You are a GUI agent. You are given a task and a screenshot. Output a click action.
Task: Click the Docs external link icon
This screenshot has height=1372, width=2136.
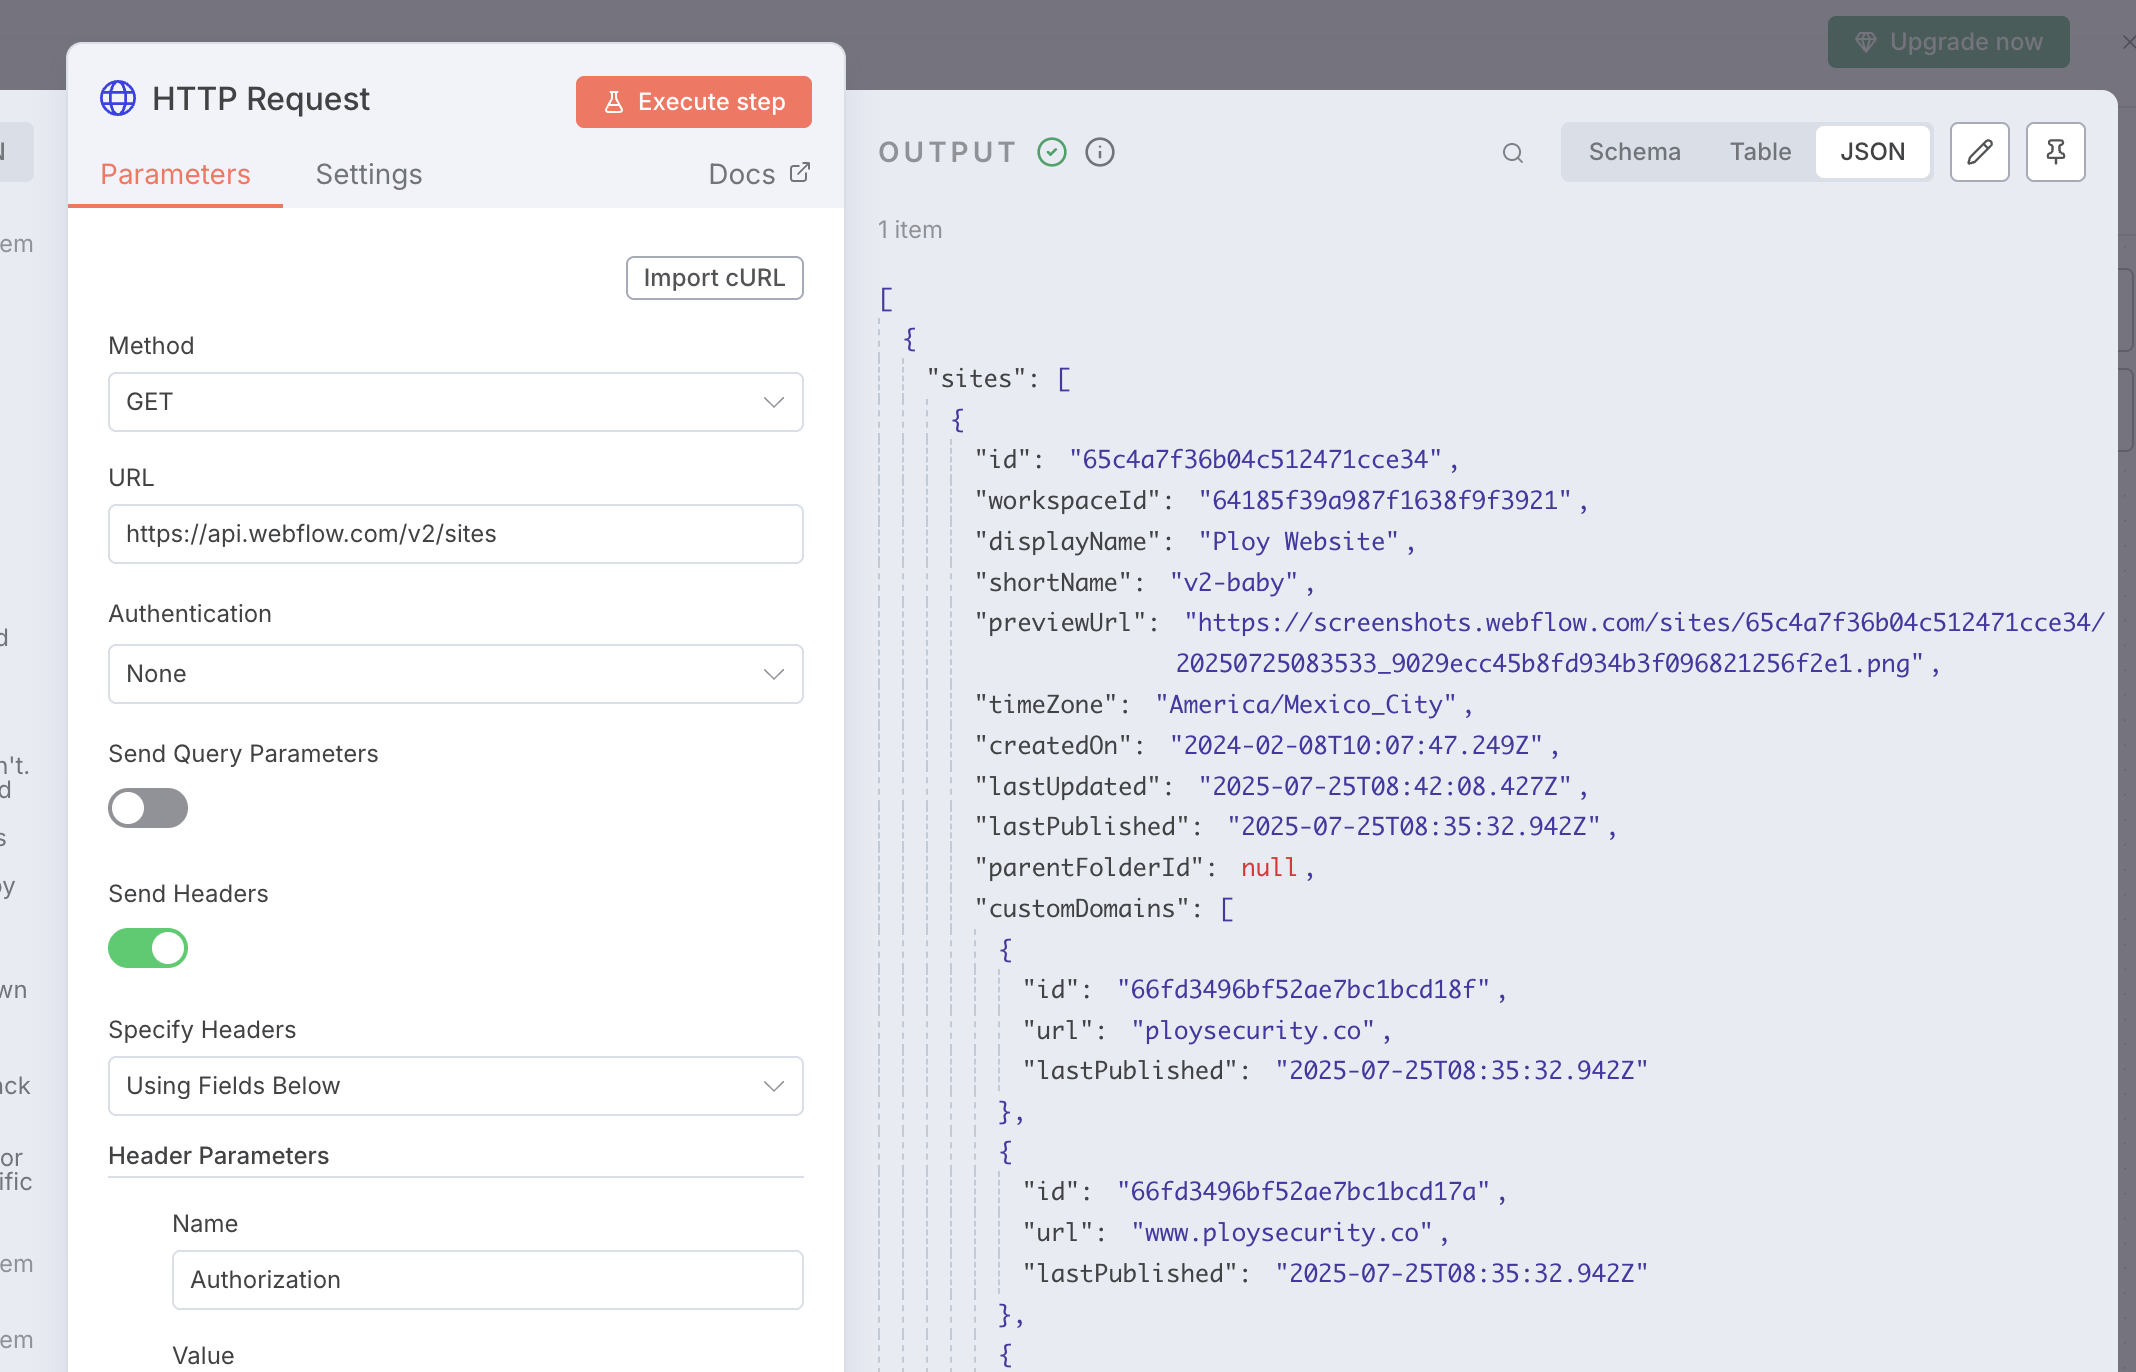pyautogui.click(x=800, y=172)
